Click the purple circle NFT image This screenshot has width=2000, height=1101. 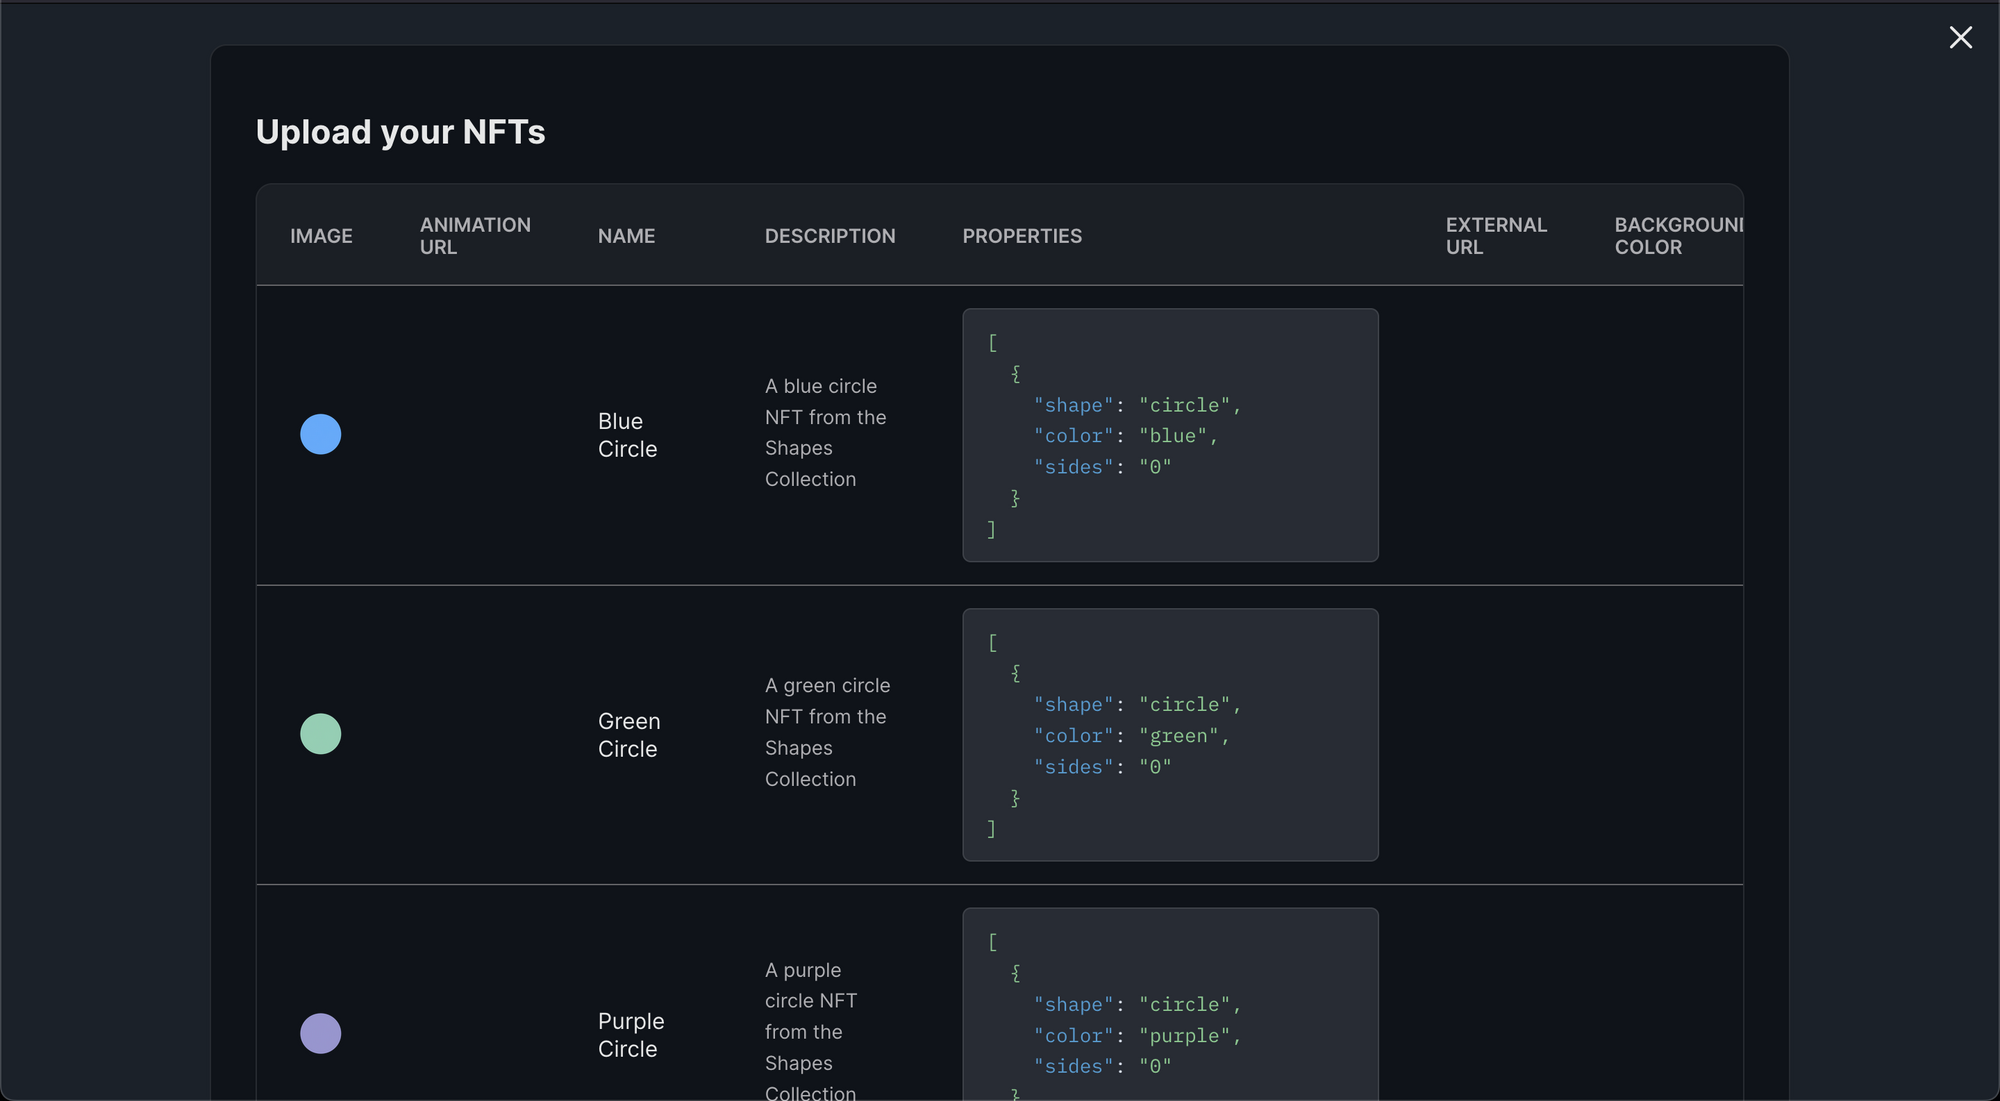coord(321,1033)
